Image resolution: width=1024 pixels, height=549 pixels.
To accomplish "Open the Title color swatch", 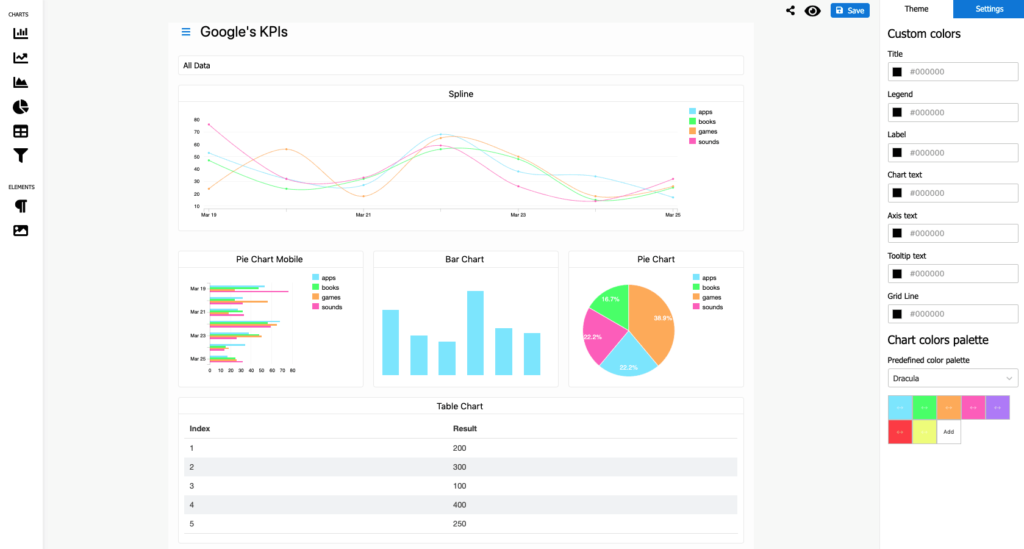I will coord(897,72).
